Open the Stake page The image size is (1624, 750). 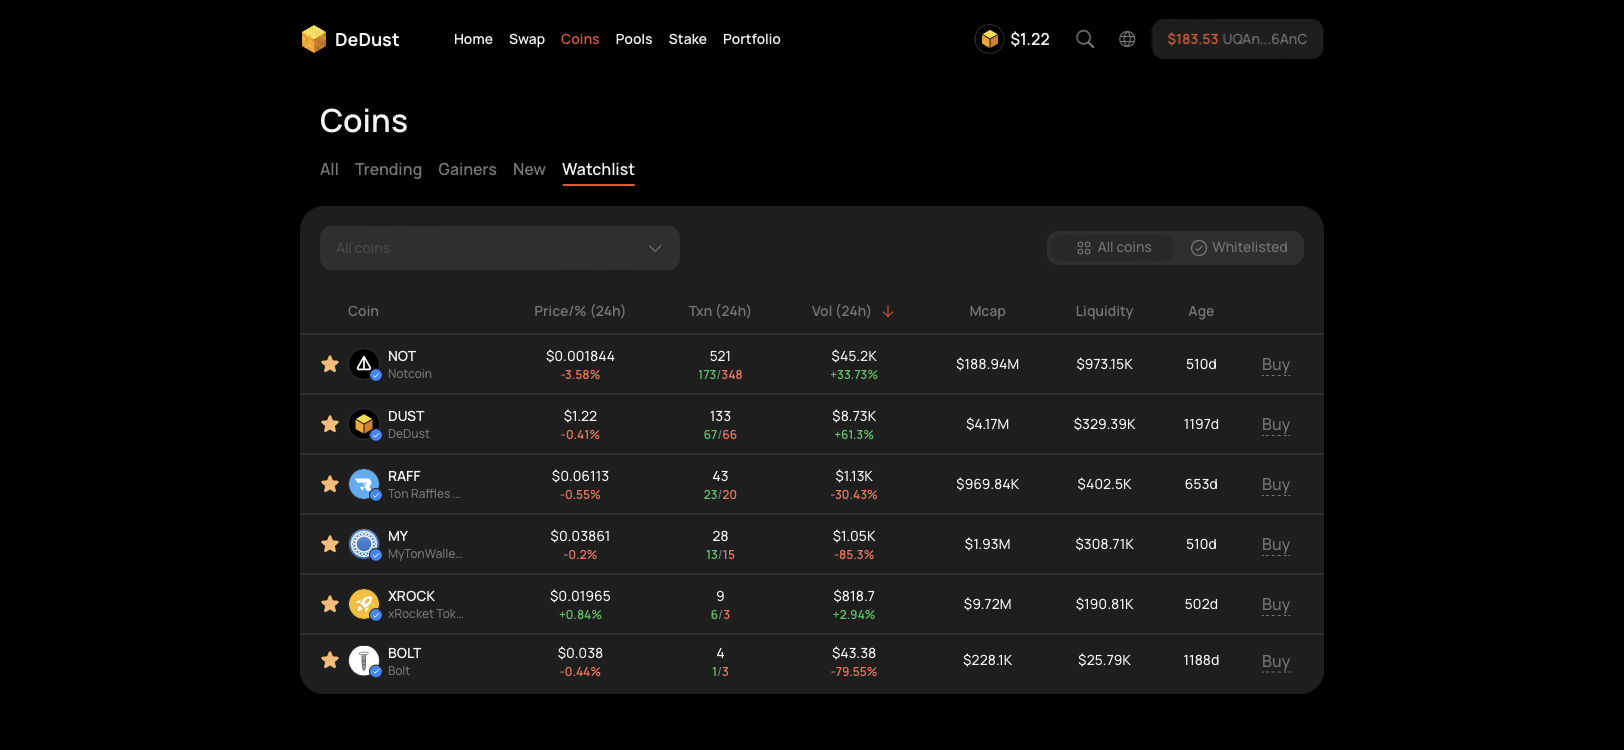coord(688,39)
